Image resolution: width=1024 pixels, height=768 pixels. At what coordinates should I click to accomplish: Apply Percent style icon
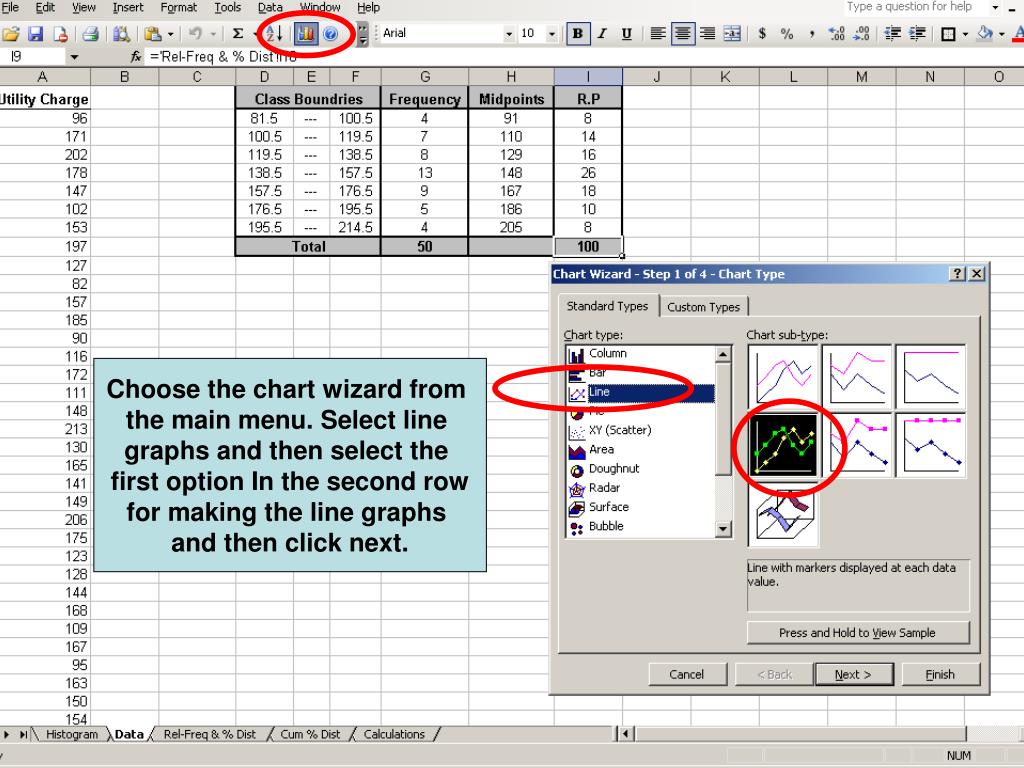click(787, 33)
